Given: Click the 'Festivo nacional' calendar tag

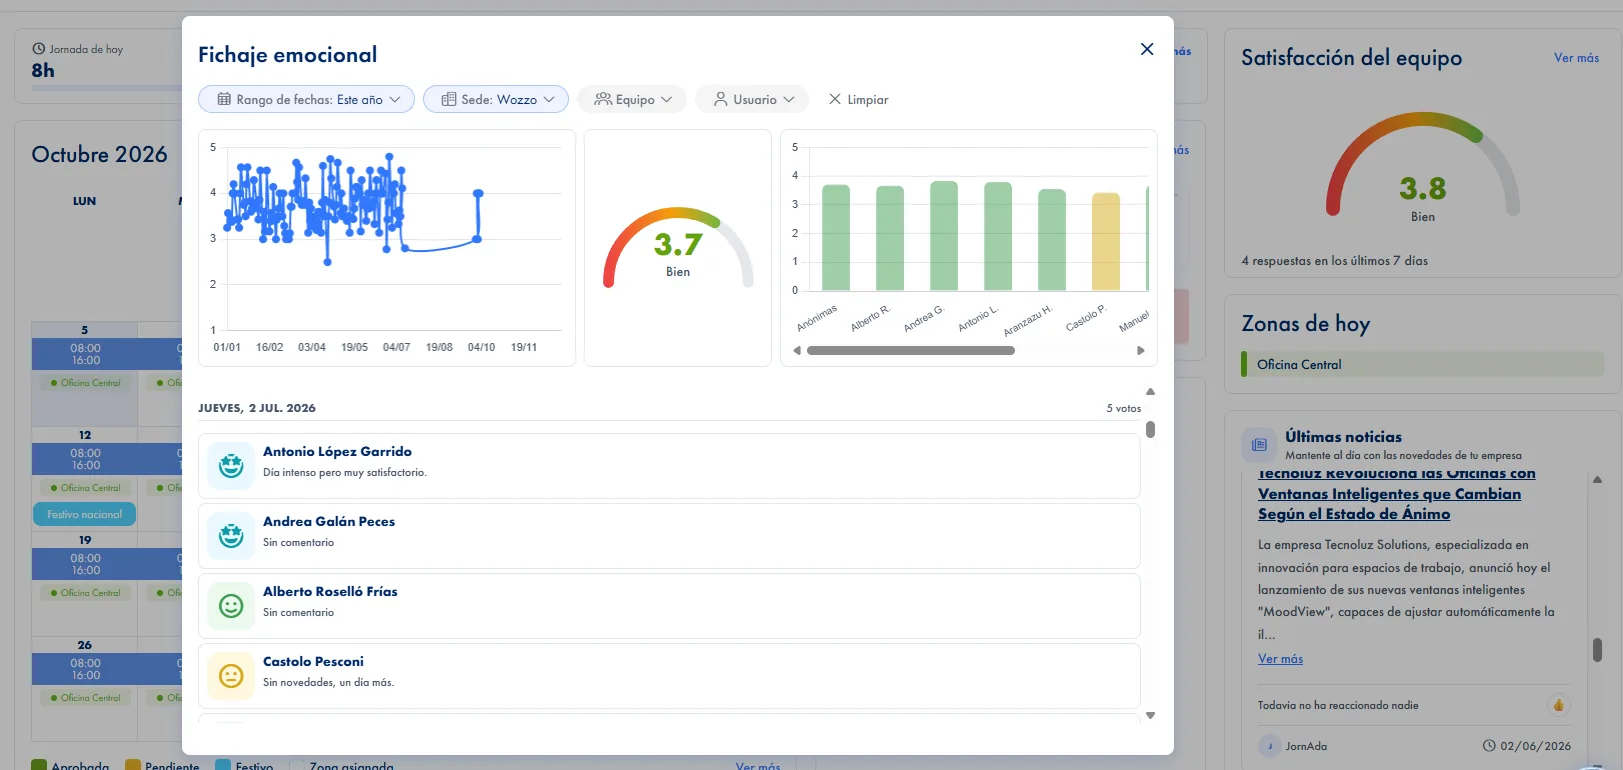Looking at the screenshot, I should point(85,514).
